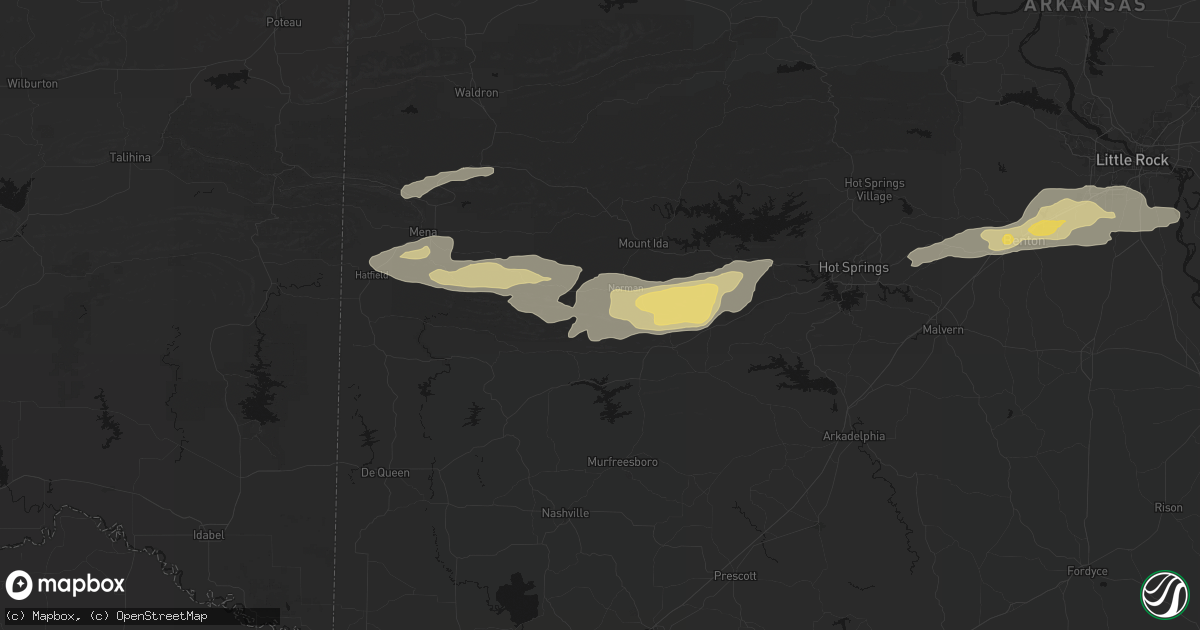Click the ARKANSAS state label
Screen dimensions: 1200x630
coord(1084,6)
